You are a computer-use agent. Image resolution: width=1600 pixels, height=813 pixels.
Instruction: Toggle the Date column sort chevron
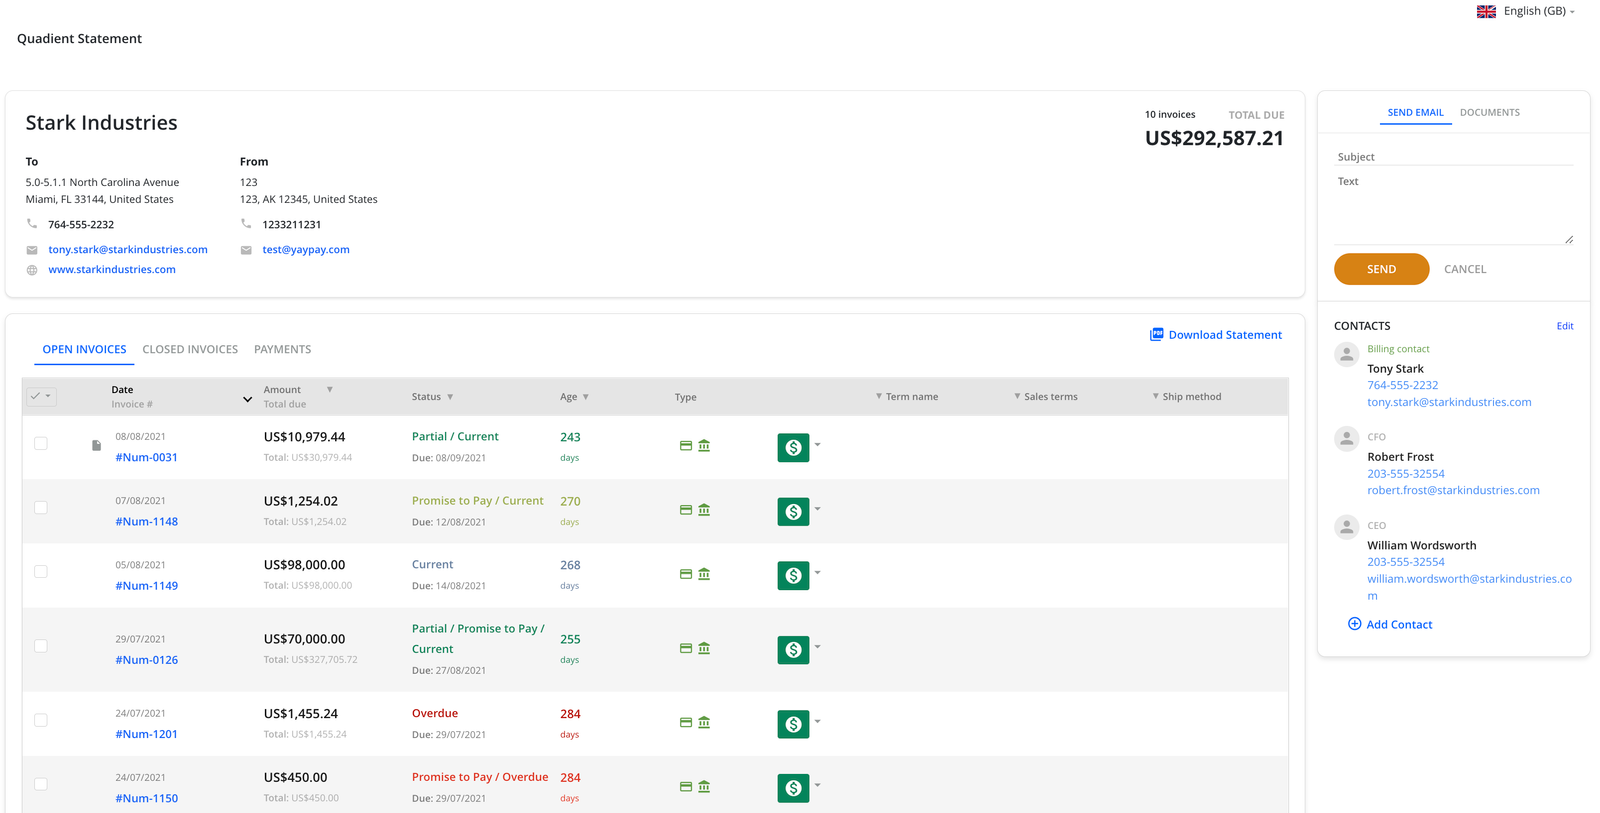coord(247,399)
